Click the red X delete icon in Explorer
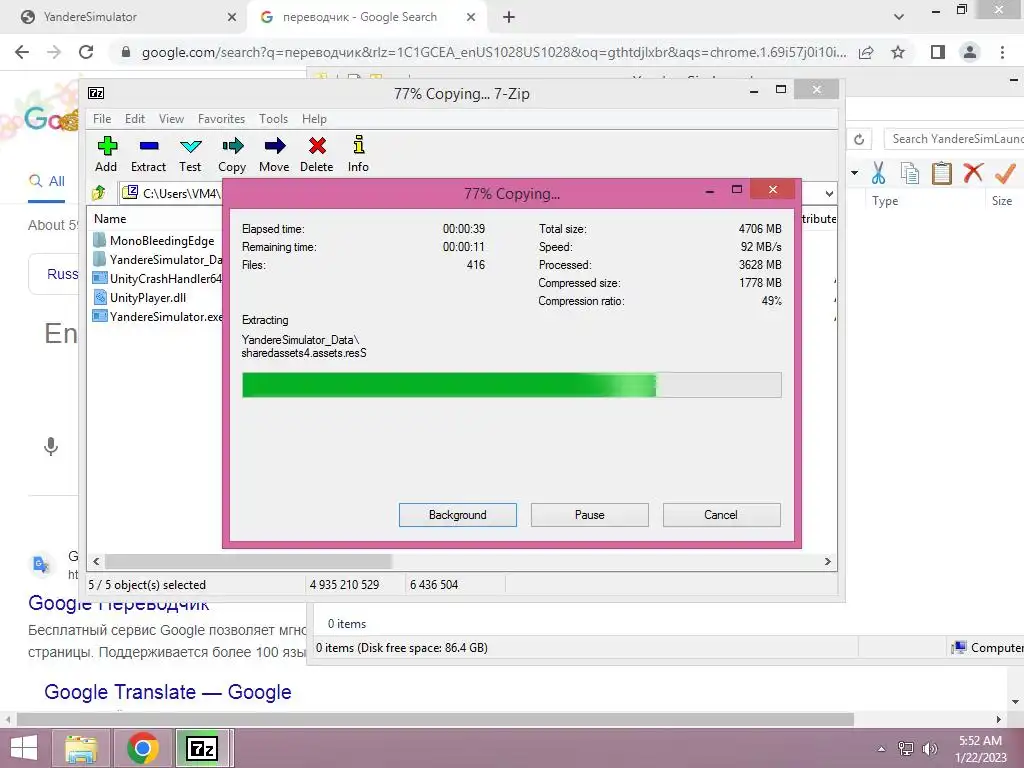This screenshot has width=1024, height=768. tap(973, 173)
